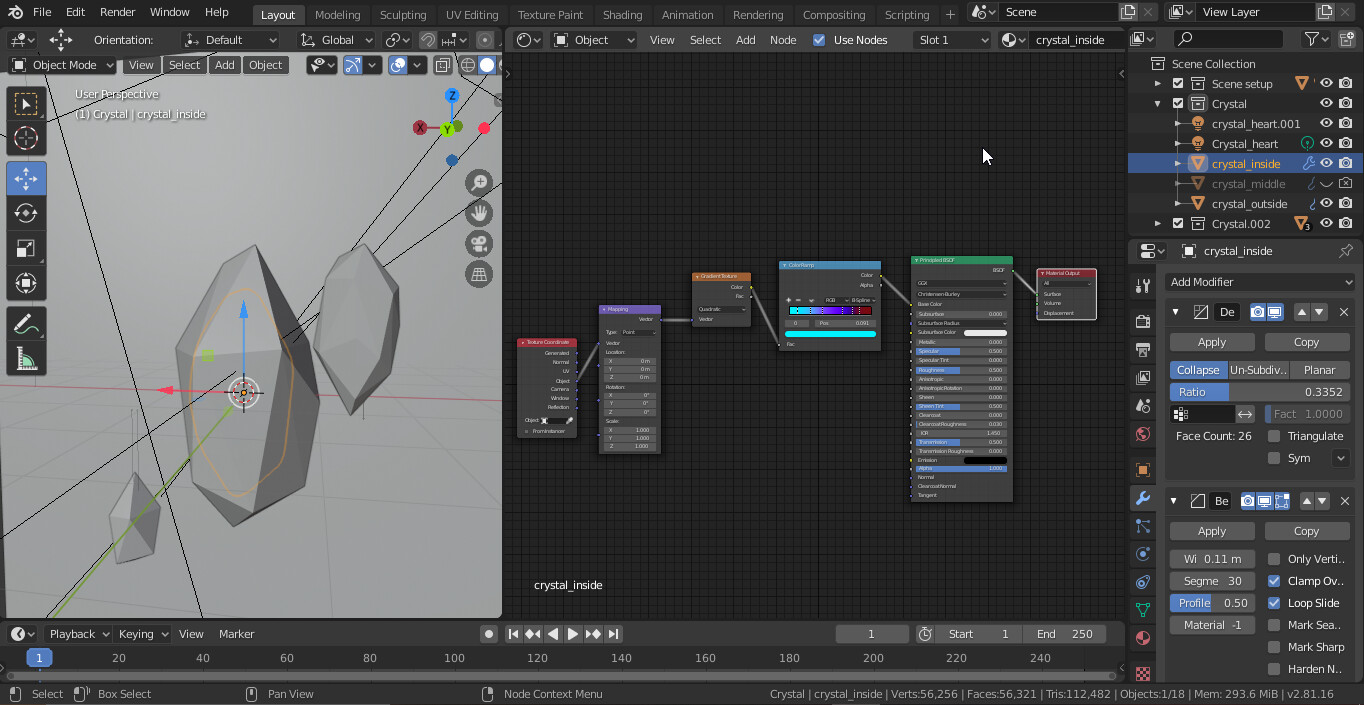
Task: Disable the Clamp Overlap checkbox
Action: point(1274,581)
